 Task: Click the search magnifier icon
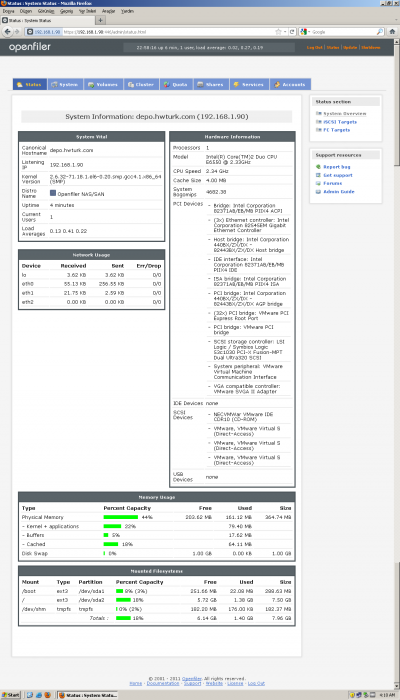click(x=380, y=32)
